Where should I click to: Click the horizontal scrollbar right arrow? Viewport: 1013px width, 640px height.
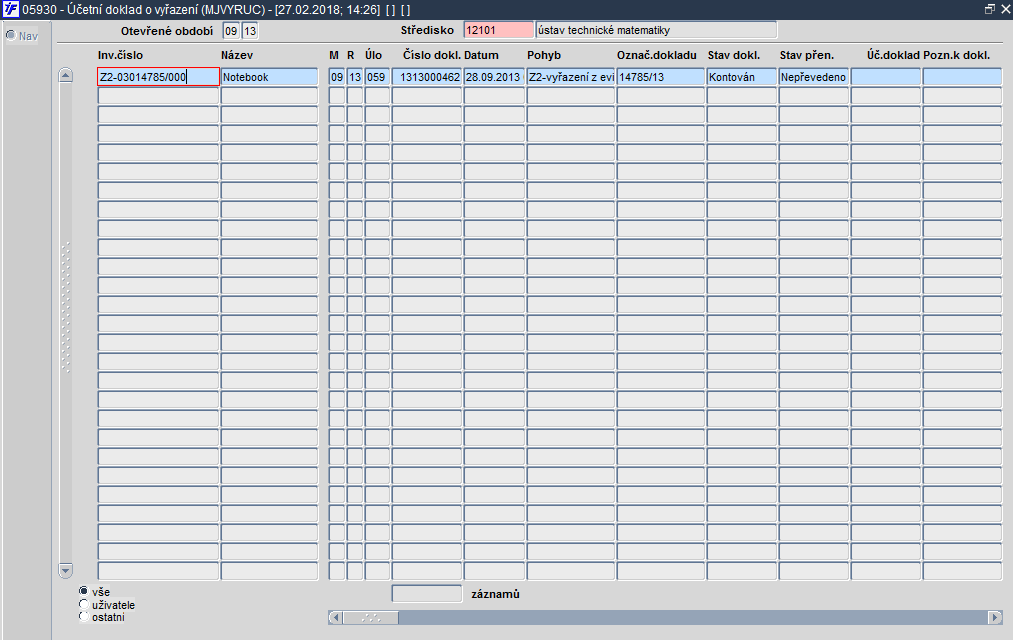(x=996, y=617)
